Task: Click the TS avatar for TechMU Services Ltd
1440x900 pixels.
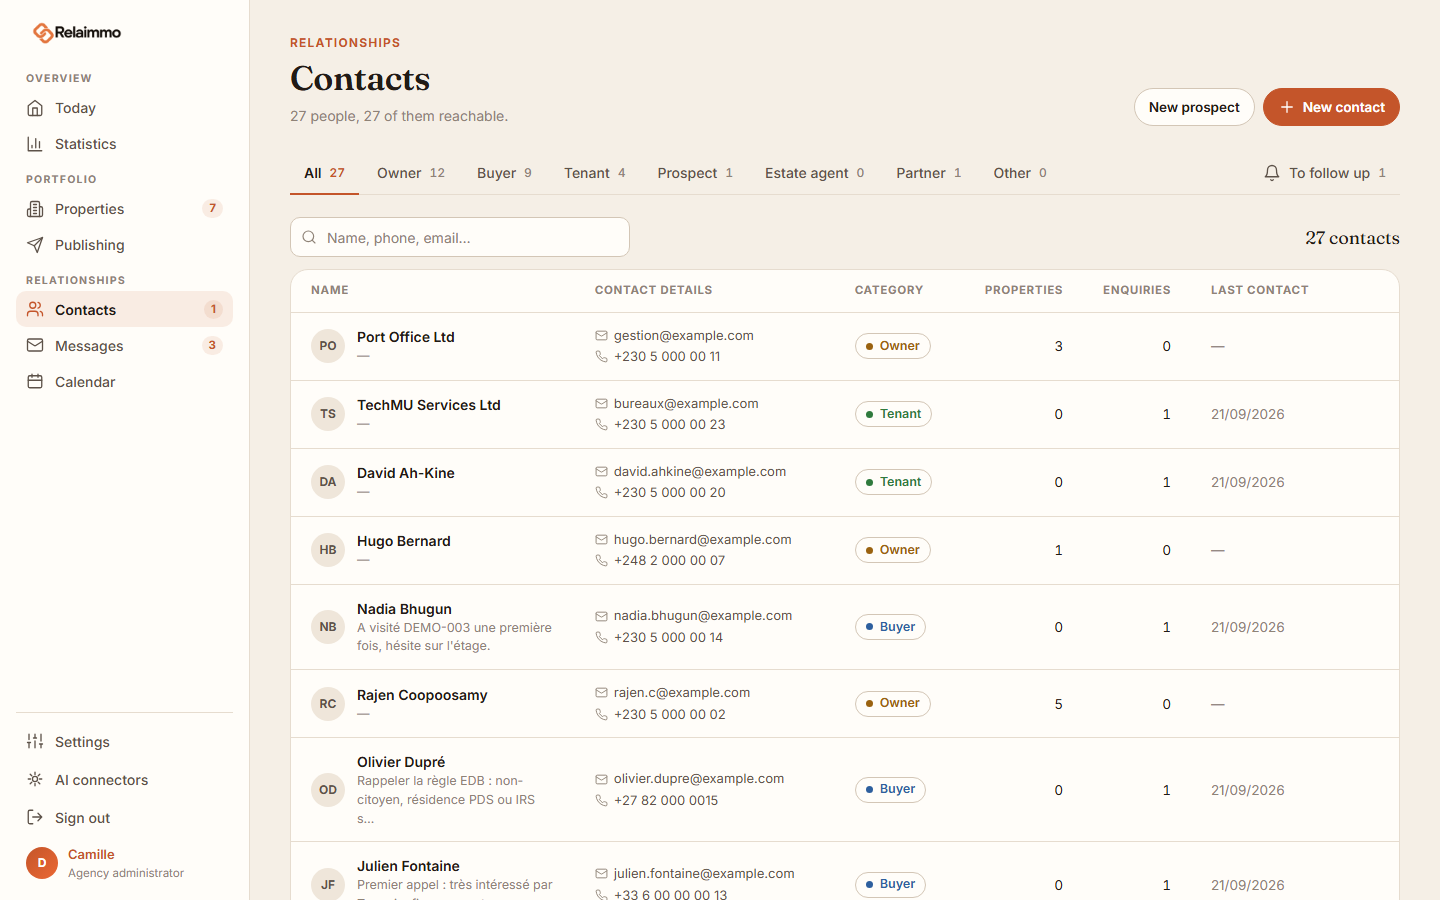Action: coord(328,414)
